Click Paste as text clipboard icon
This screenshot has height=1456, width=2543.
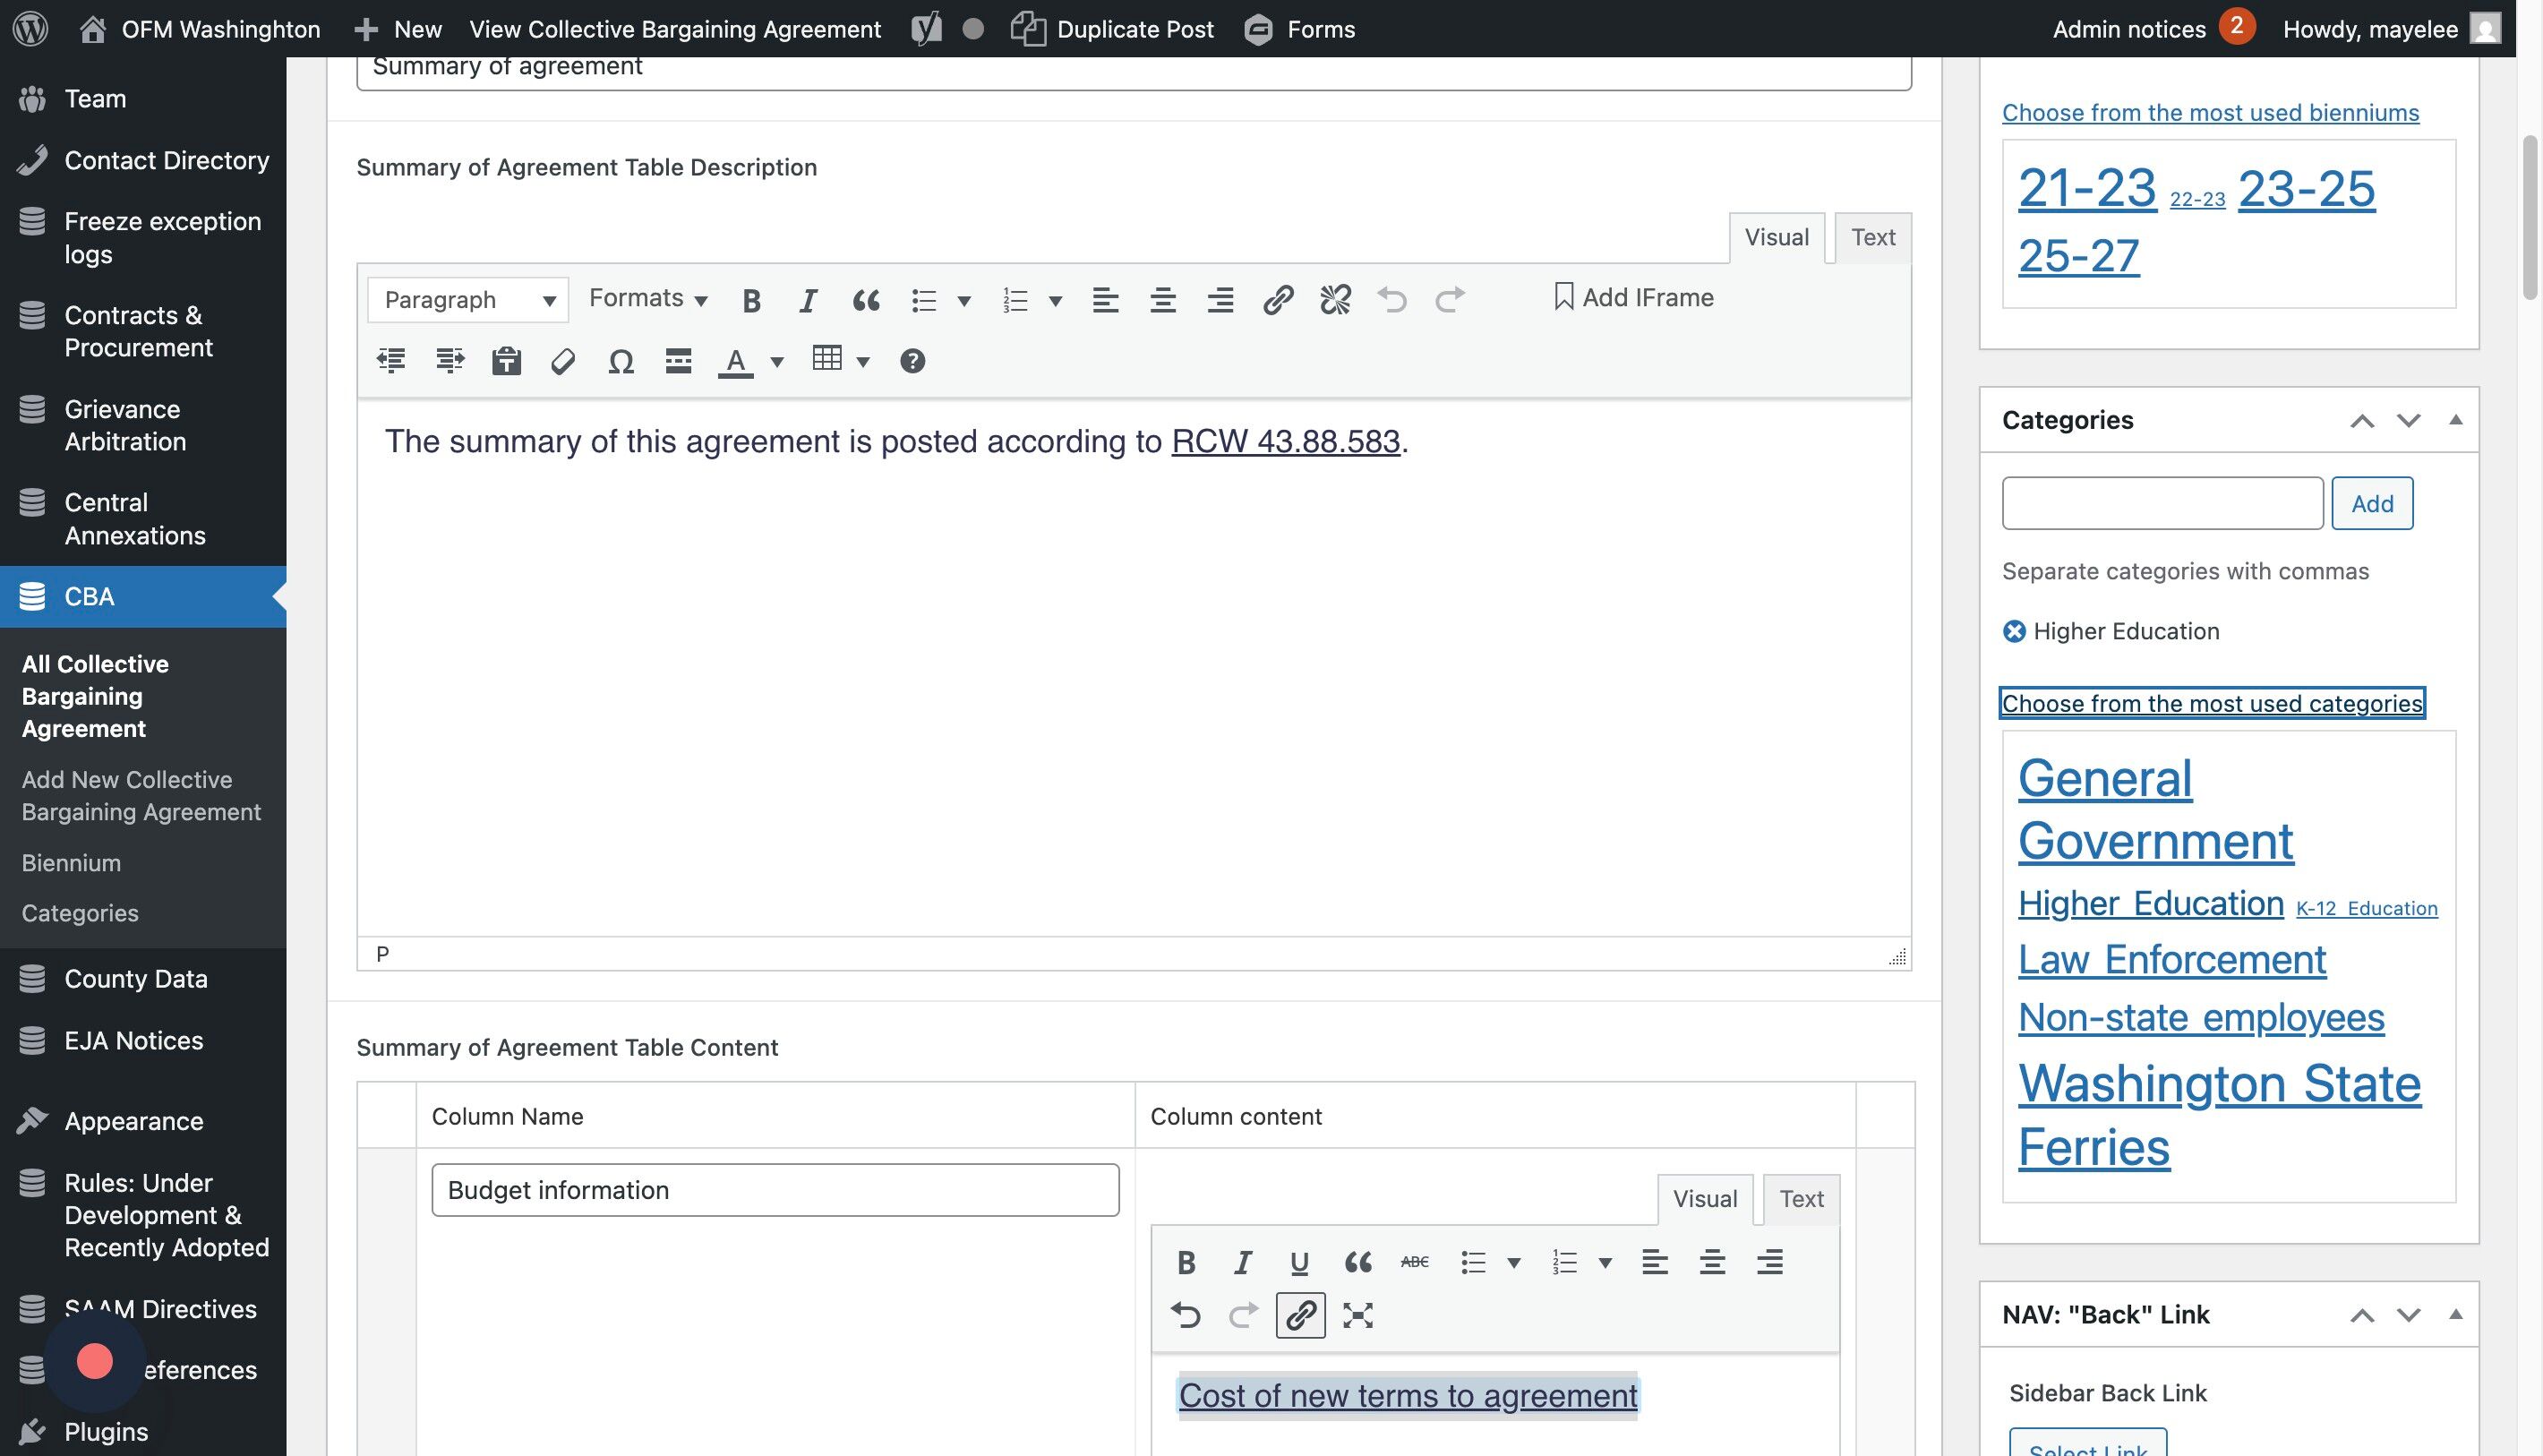(x=506, y=361)
